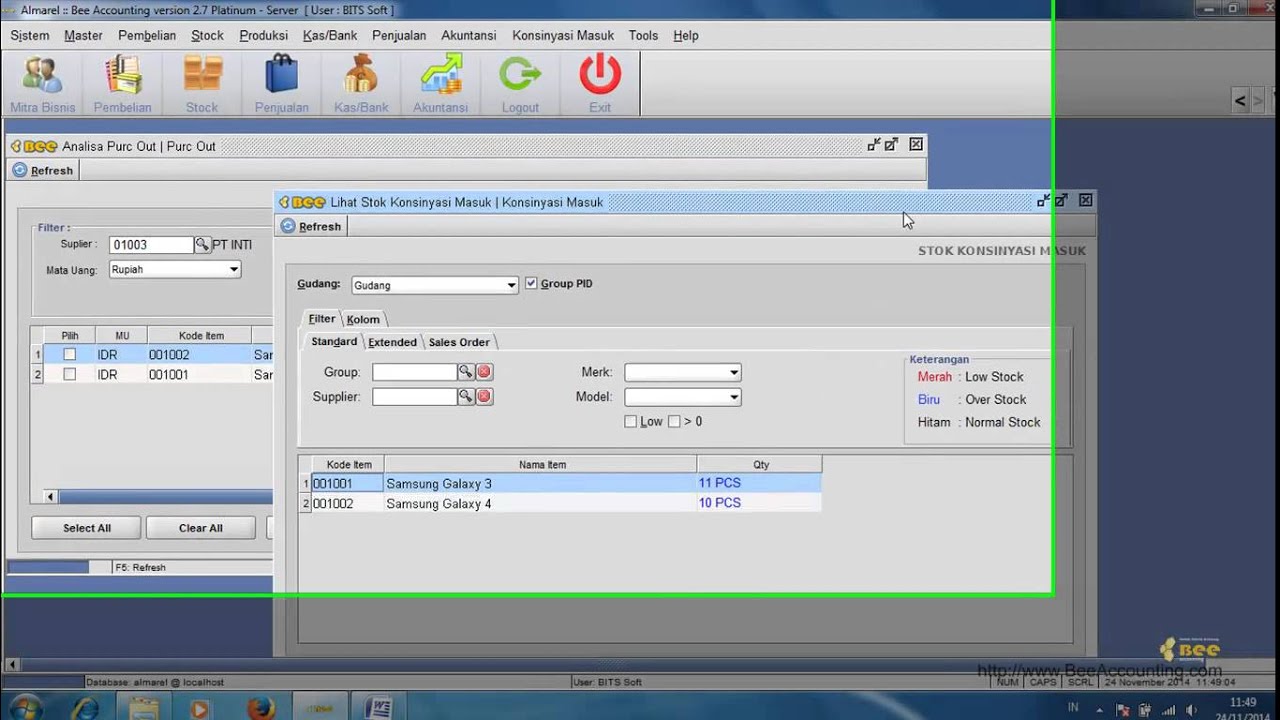Click the Akuntansi chart toolbar icon

(440, 84)
